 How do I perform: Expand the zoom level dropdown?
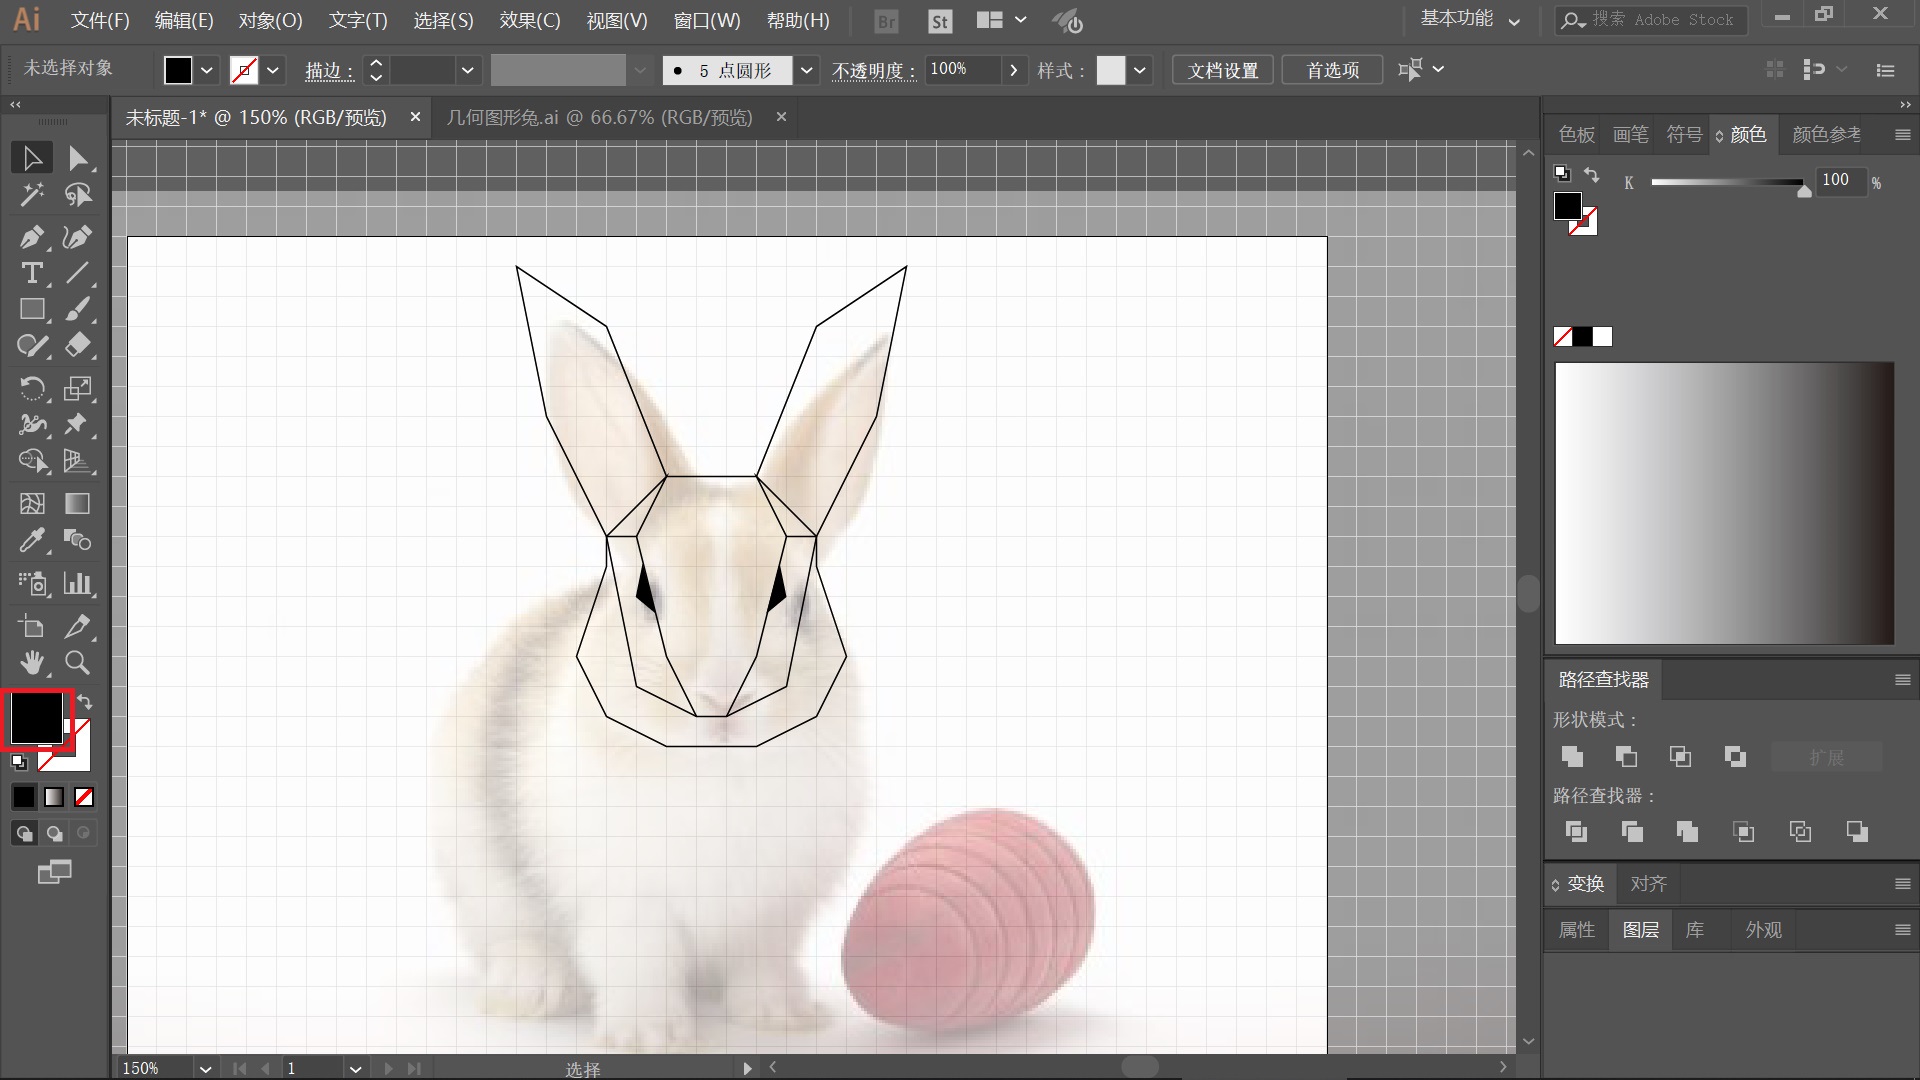(205, 1068)
